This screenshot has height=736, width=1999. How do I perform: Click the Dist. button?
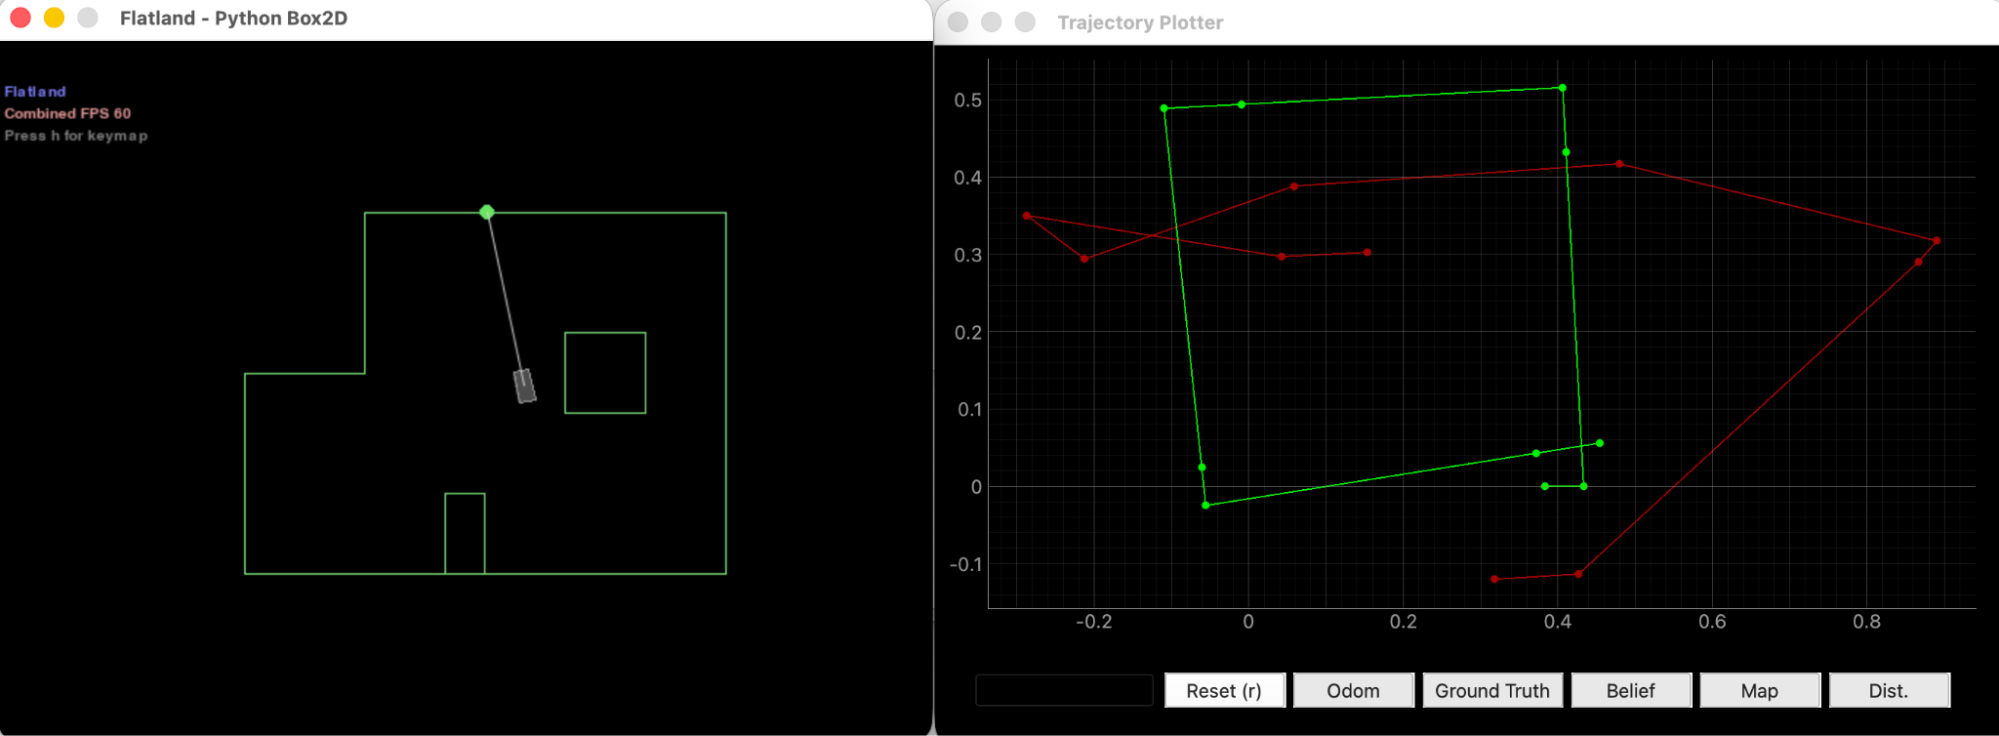[1889, 690]
